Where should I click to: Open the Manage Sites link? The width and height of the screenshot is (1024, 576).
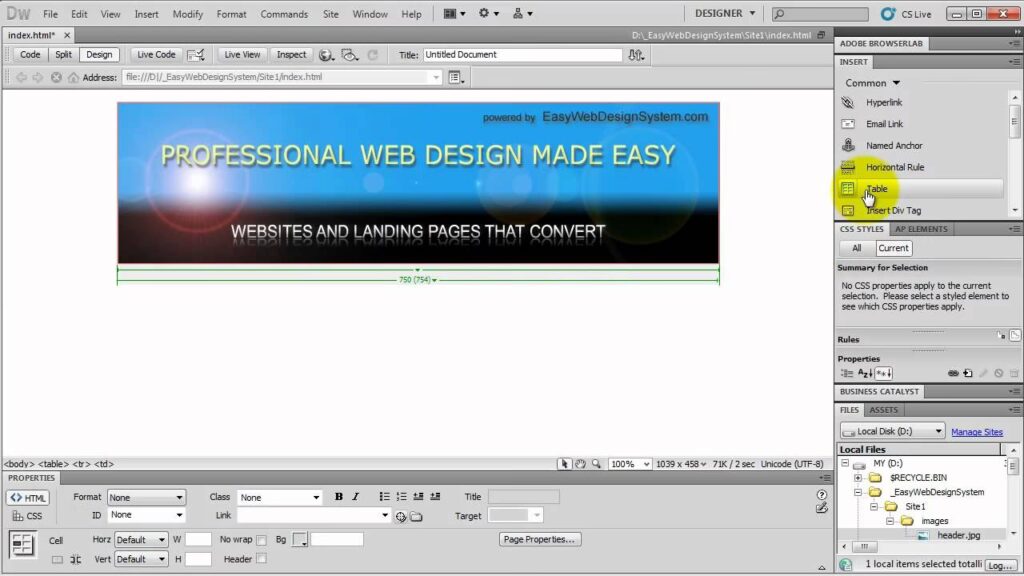tap(976, 432)
